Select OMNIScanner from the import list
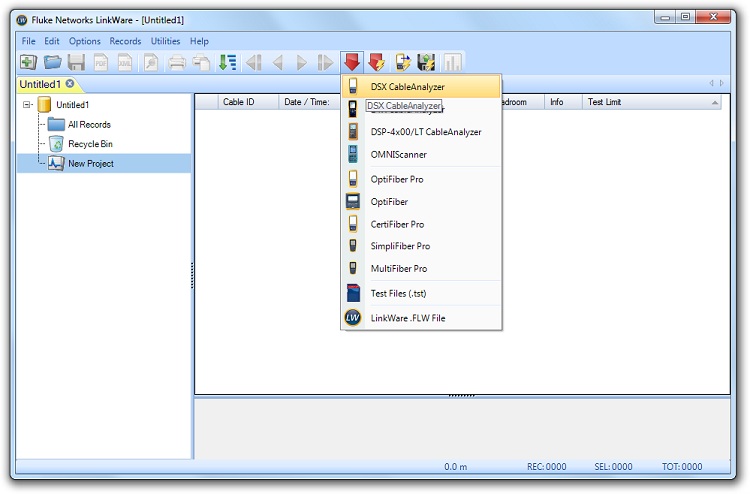 (x=399, y=154)
